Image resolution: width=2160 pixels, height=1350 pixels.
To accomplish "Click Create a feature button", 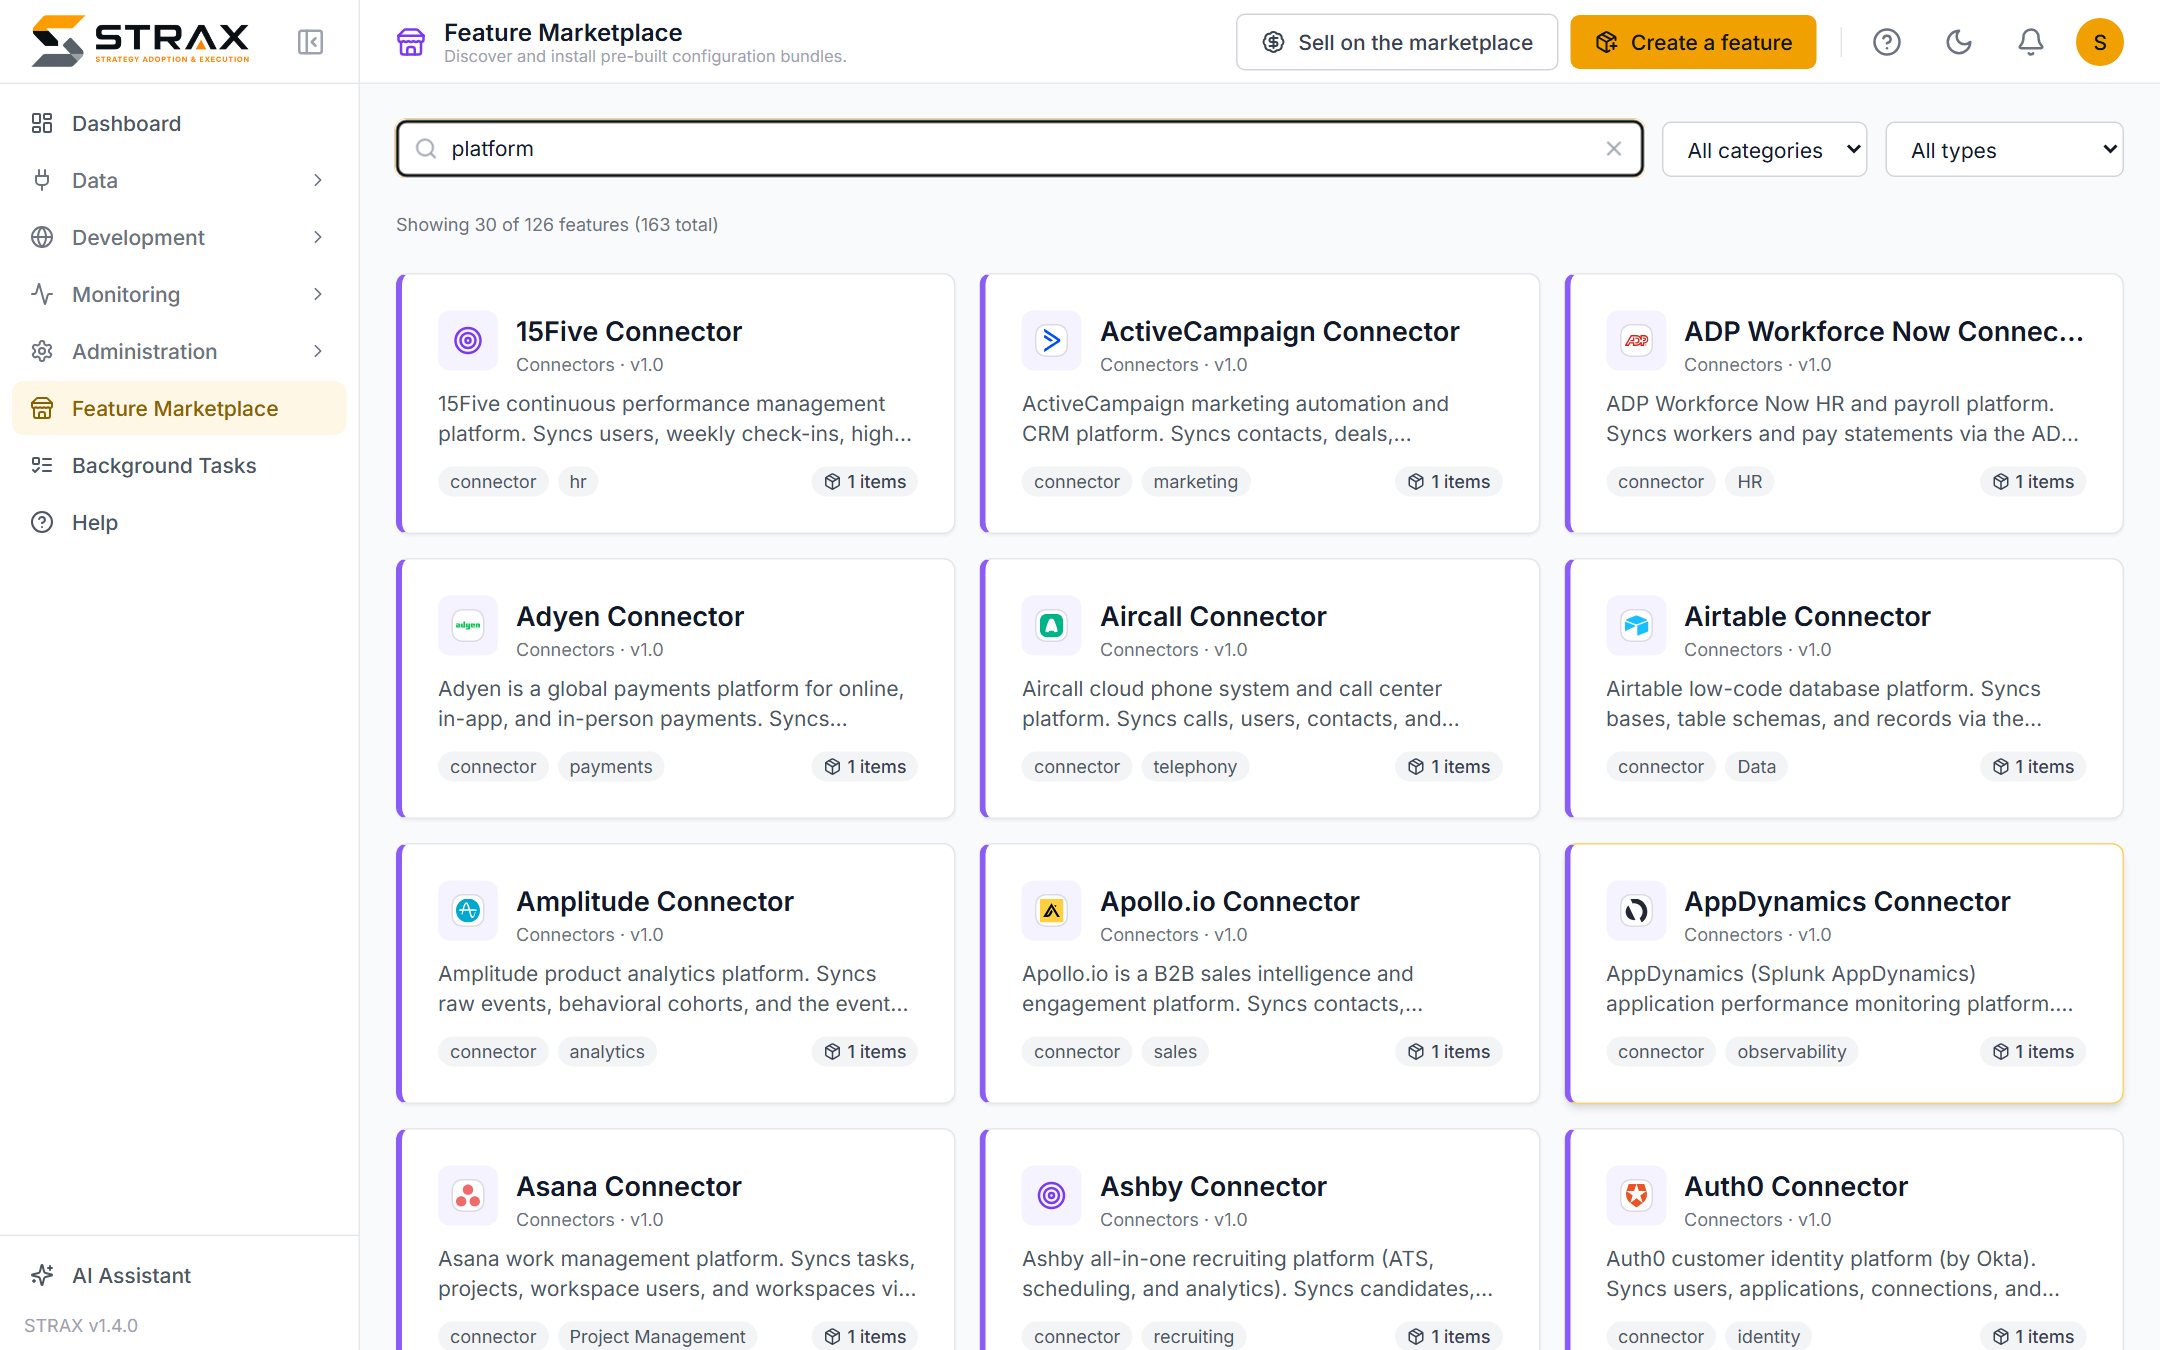I will (x=1693, y=42).
